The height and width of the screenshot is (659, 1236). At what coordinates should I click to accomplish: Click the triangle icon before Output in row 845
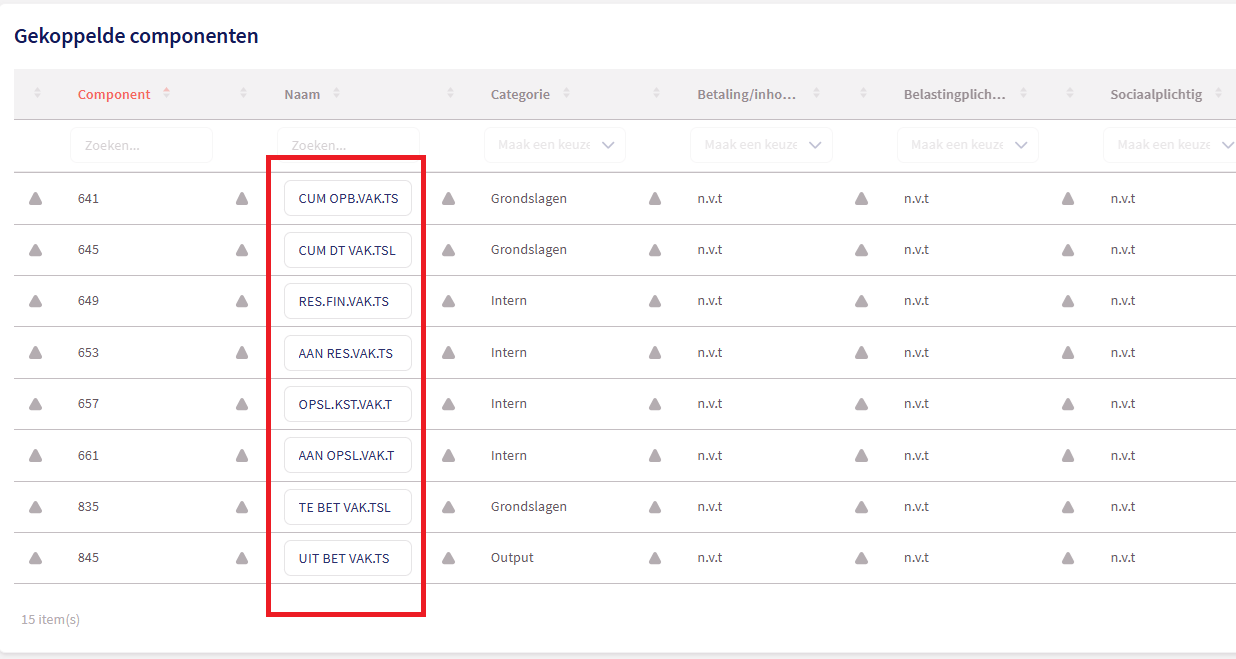pos(448,558)
